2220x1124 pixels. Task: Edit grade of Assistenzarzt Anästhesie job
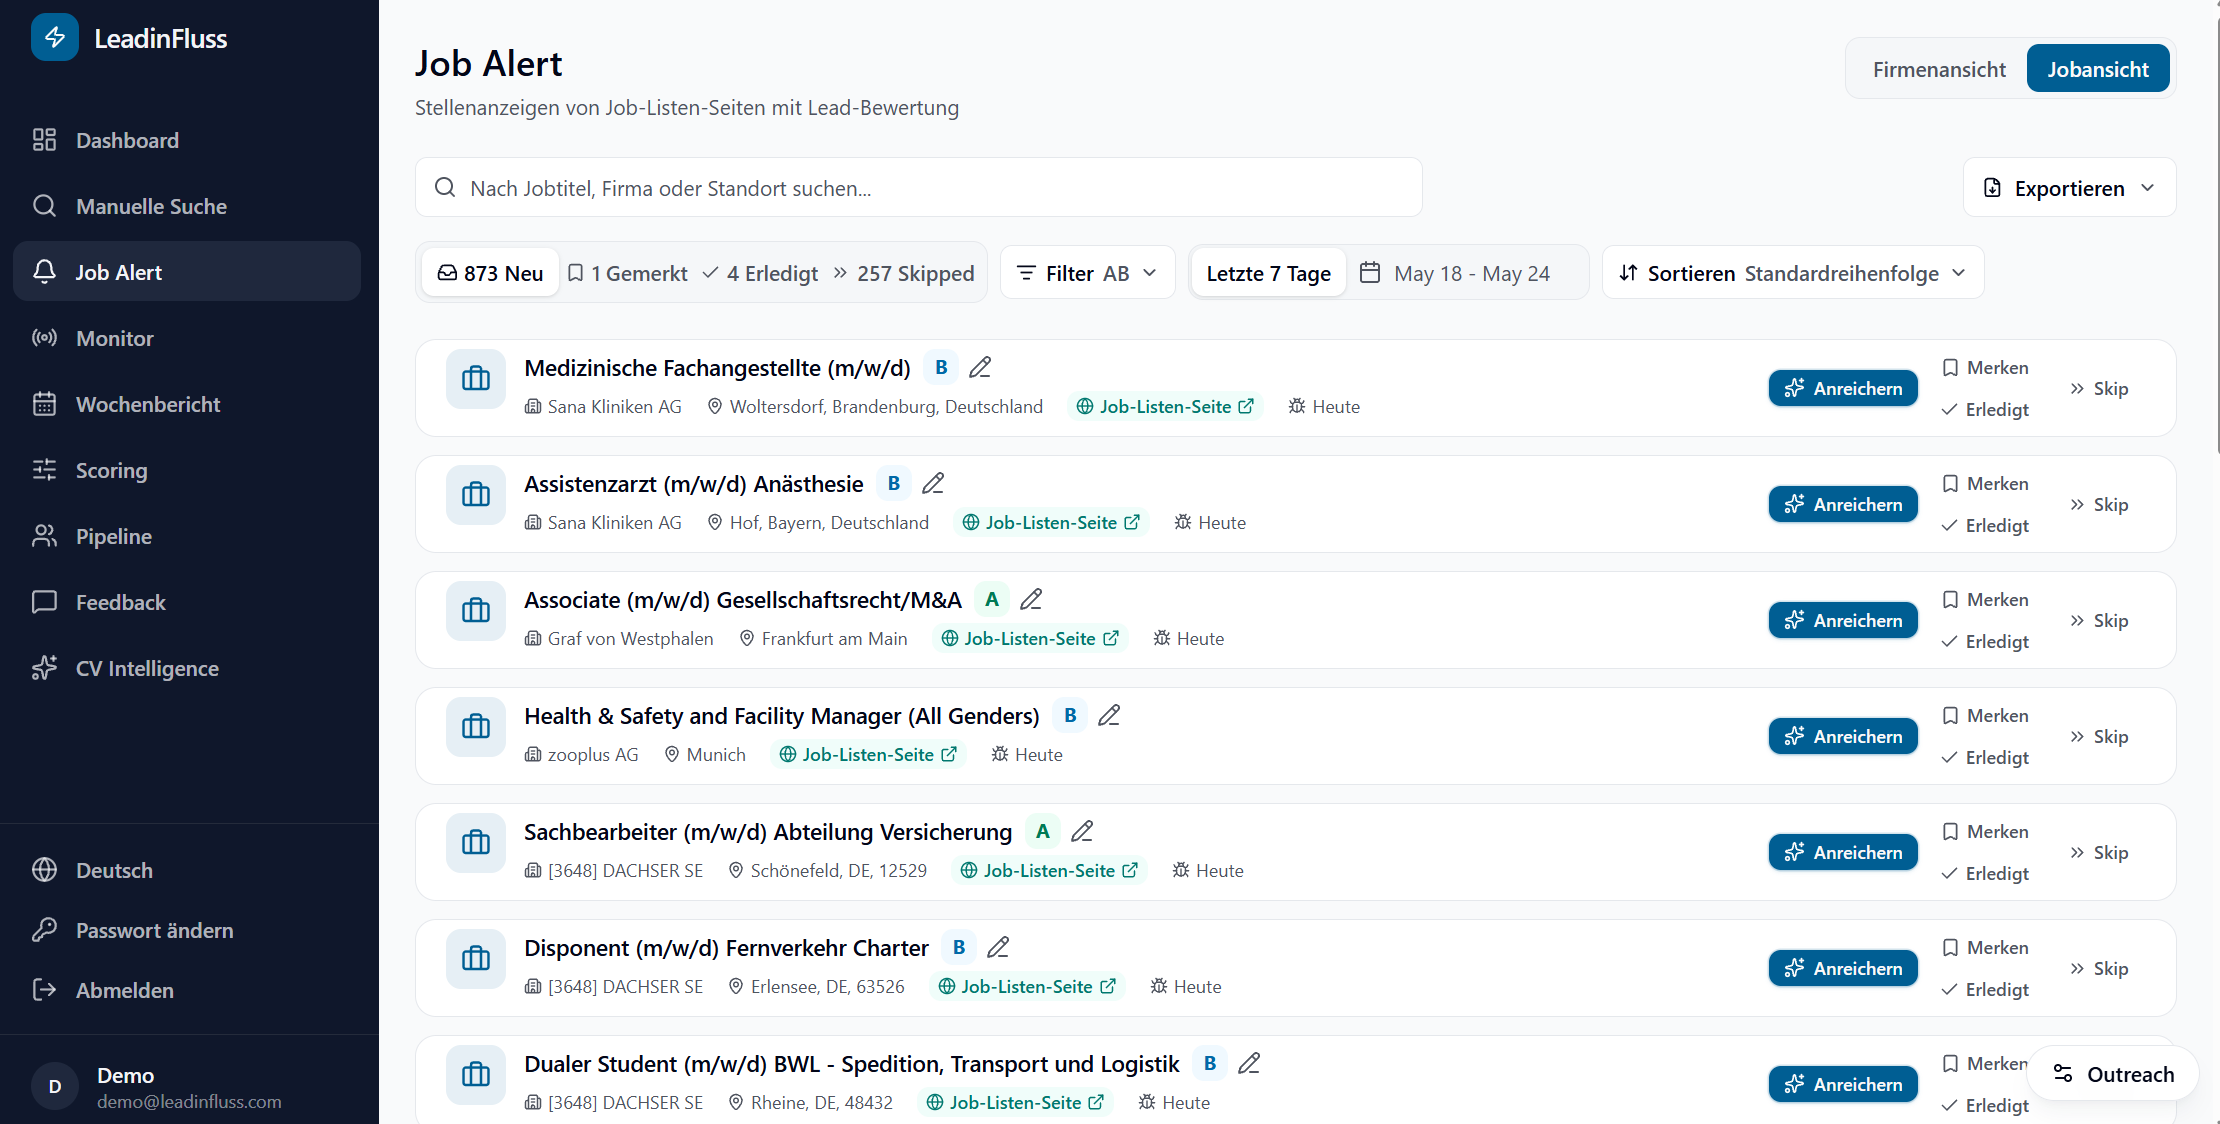point(933,484)
